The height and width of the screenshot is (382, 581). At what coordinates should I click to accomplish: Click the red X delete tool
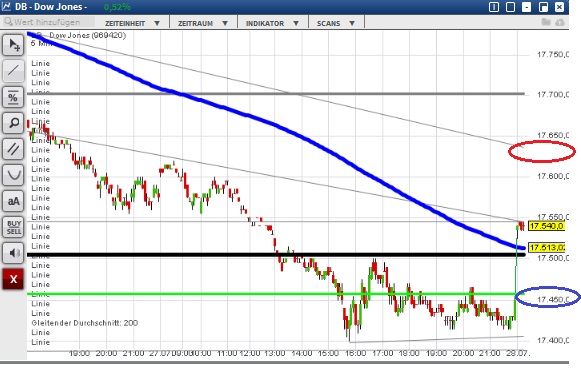click(13, 279)
